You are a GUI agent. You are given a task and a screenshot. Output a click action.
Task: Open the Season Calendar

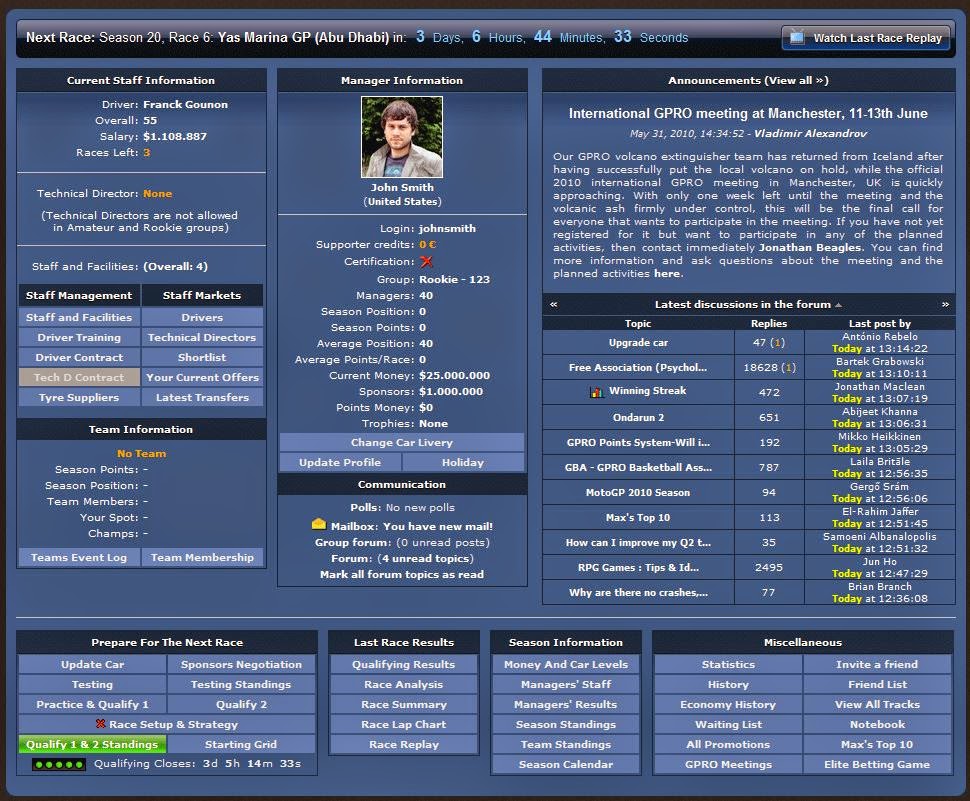(566, 765)
